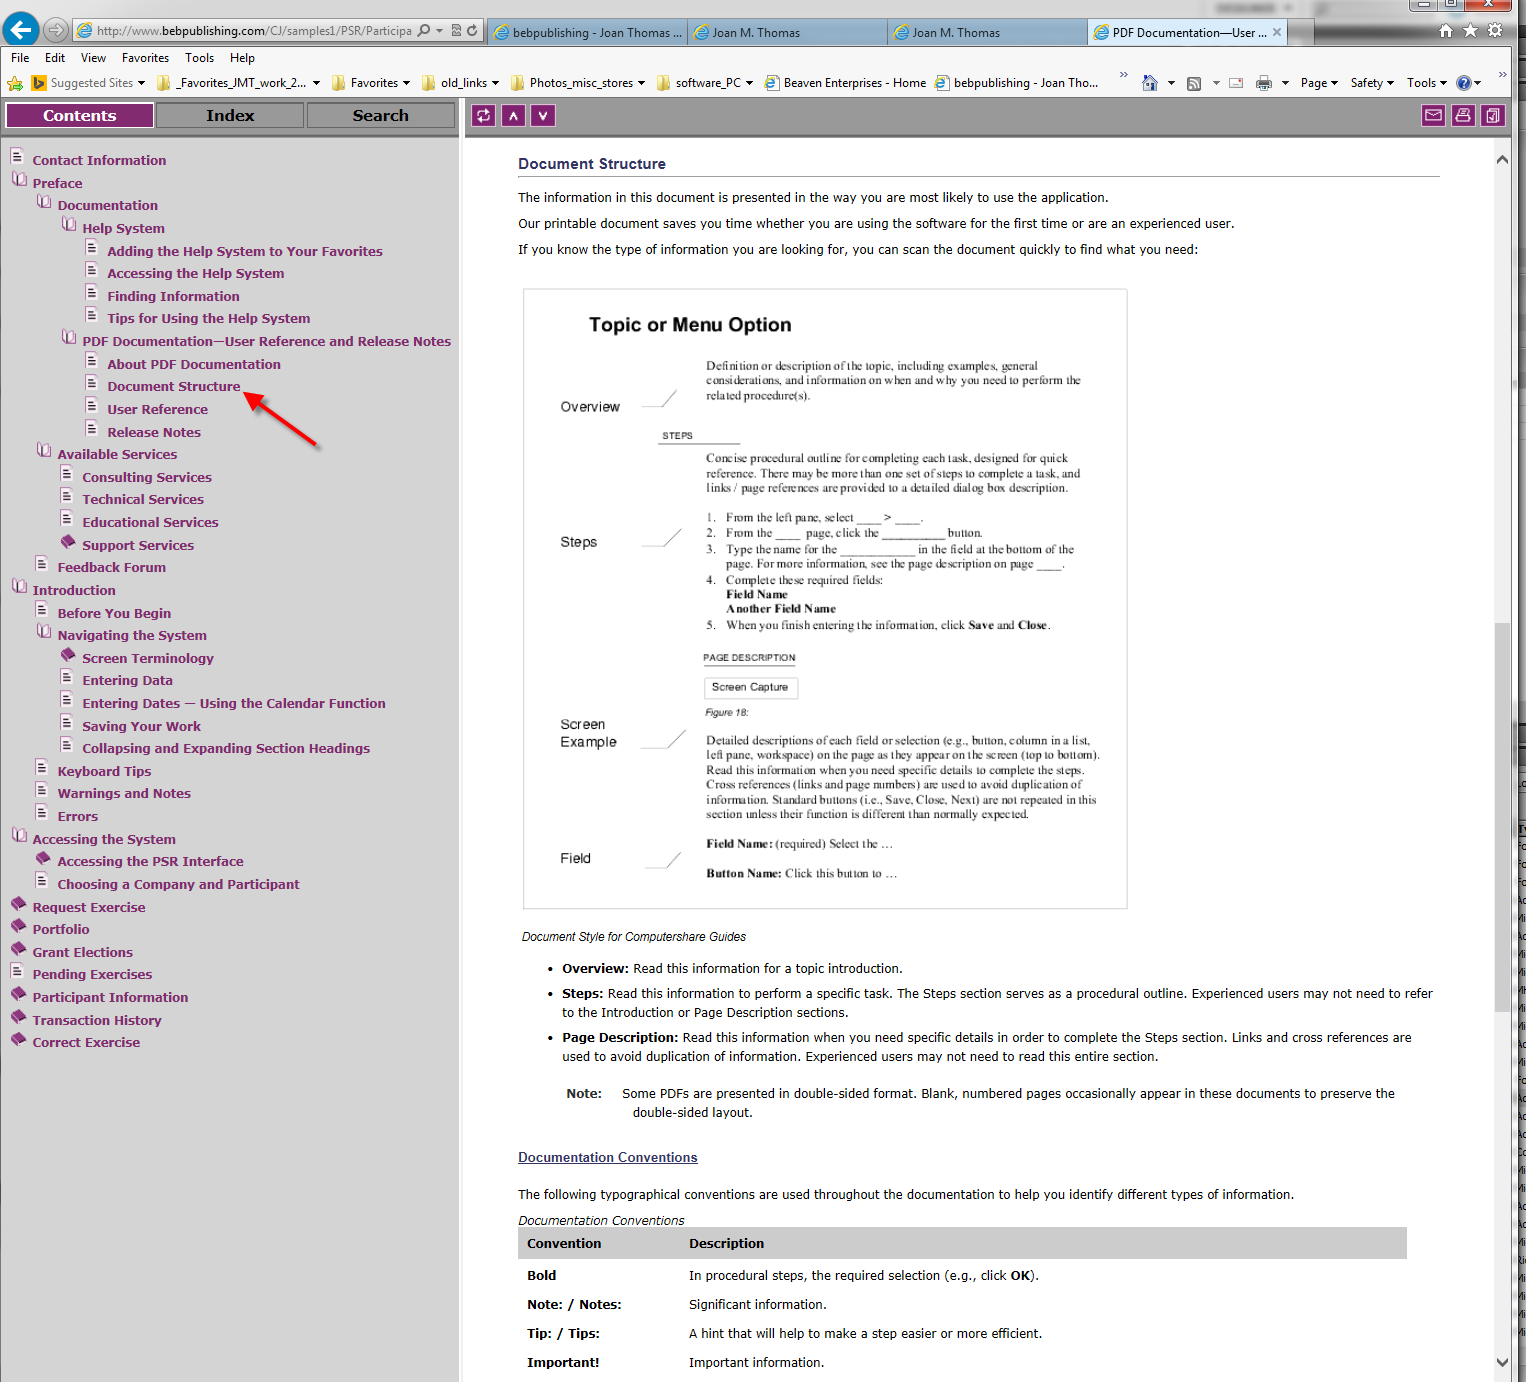Collapse the Preface open book icon
The image size is (1526, 1382).
pos(19,181)
